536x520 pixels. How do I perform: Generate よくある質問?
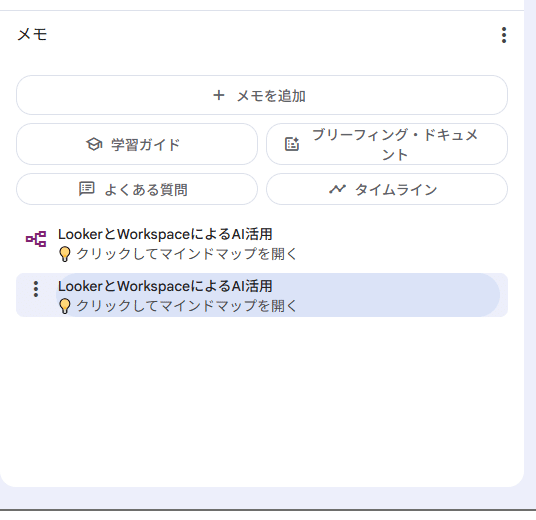137,189
